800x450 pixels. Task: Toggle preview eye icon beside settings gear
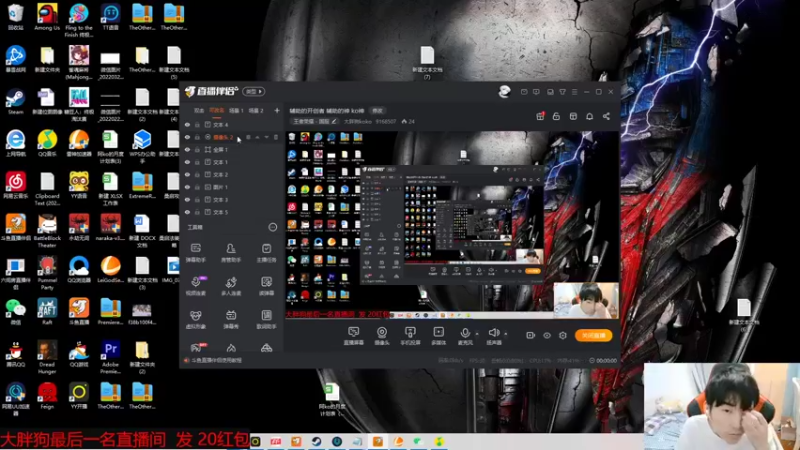coord(546,335)
